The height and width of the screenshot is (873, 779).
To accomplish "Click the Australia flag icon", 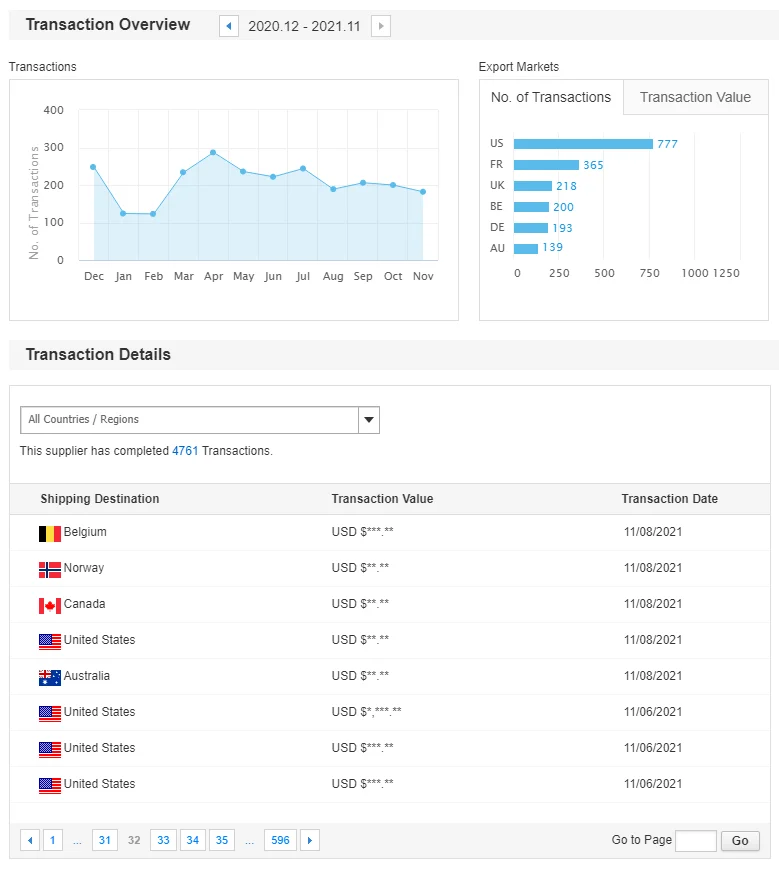I will pyautogui.click(x=50, y=678).
